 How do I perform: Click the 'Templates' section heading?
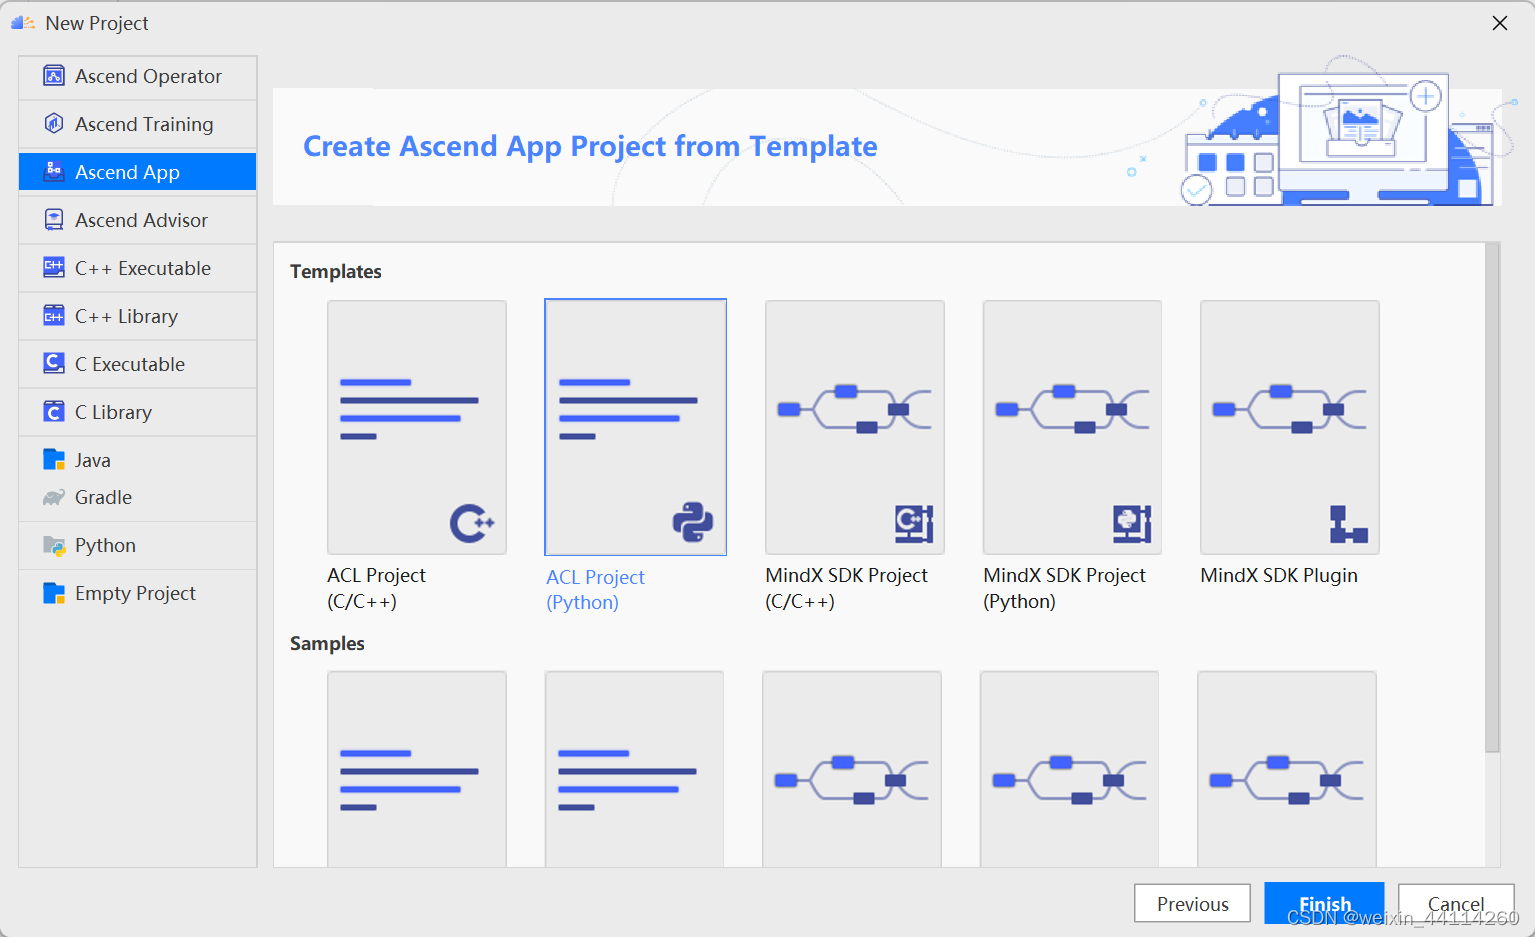click(336, 271)
